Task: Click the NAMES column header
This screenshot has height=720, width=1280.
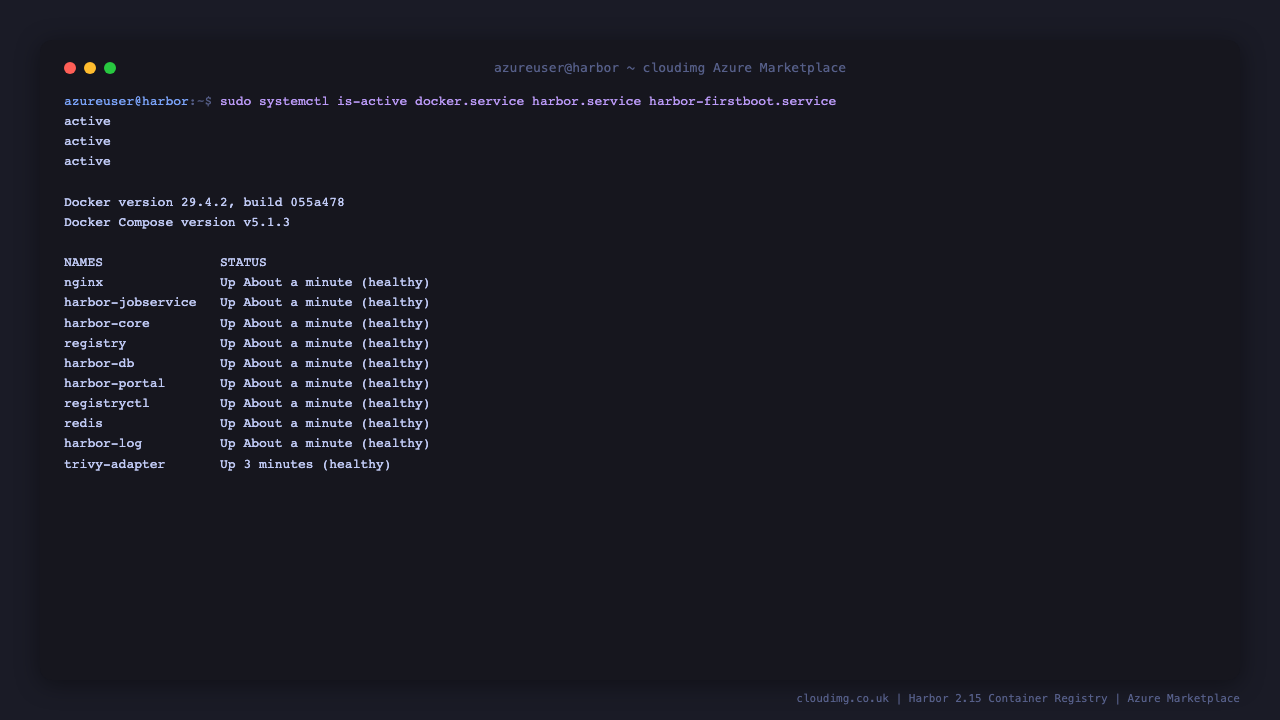Action: click(x=83, y=262)
